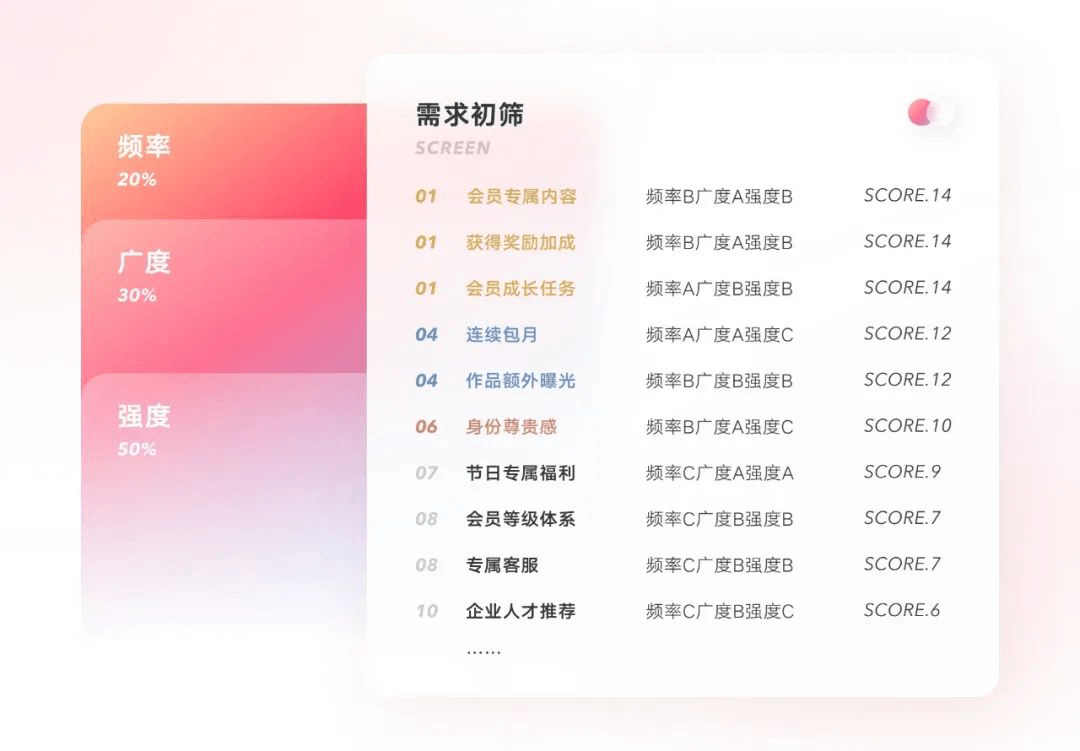The height and width of the screenshot is (751, 1080).
Task: Click 频率A广度B强度B for 会员成长任务
Action: point(719,289)
